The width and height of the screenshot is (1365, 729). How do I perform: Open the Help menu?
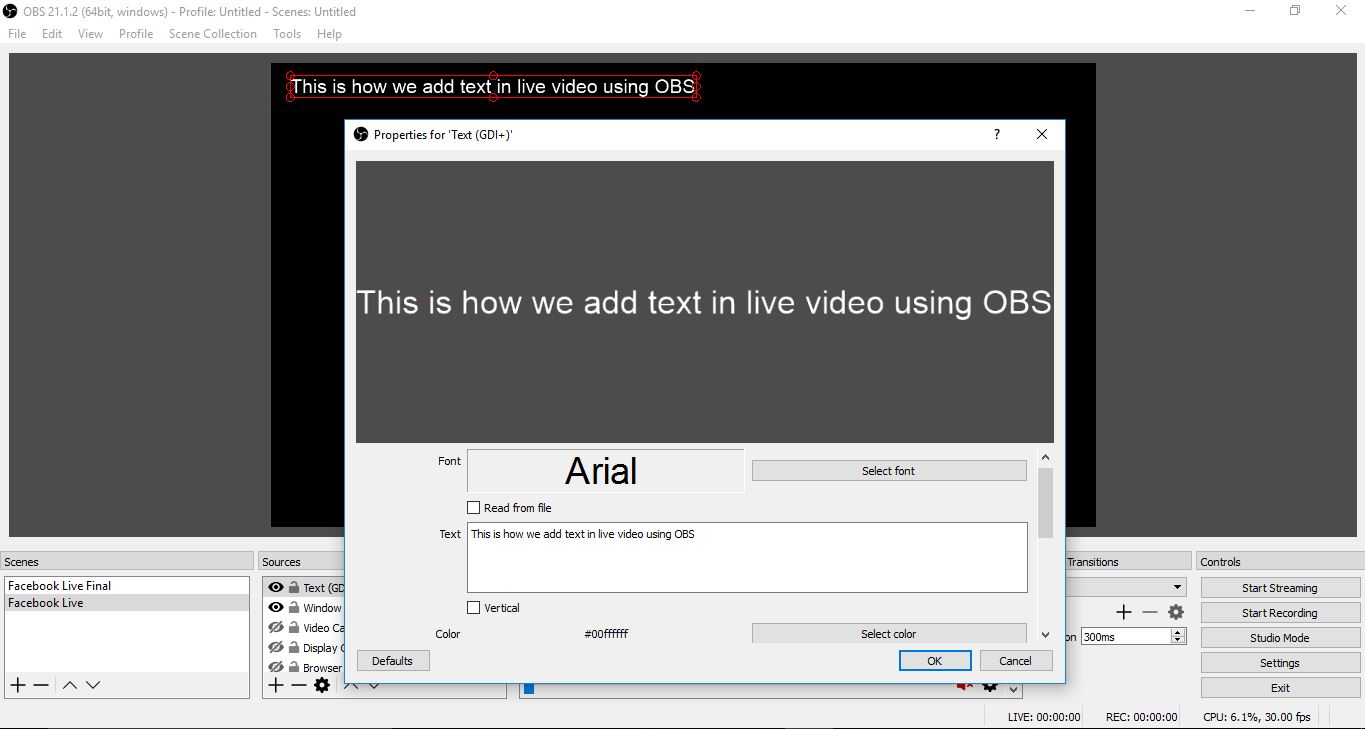click(329, 33)
